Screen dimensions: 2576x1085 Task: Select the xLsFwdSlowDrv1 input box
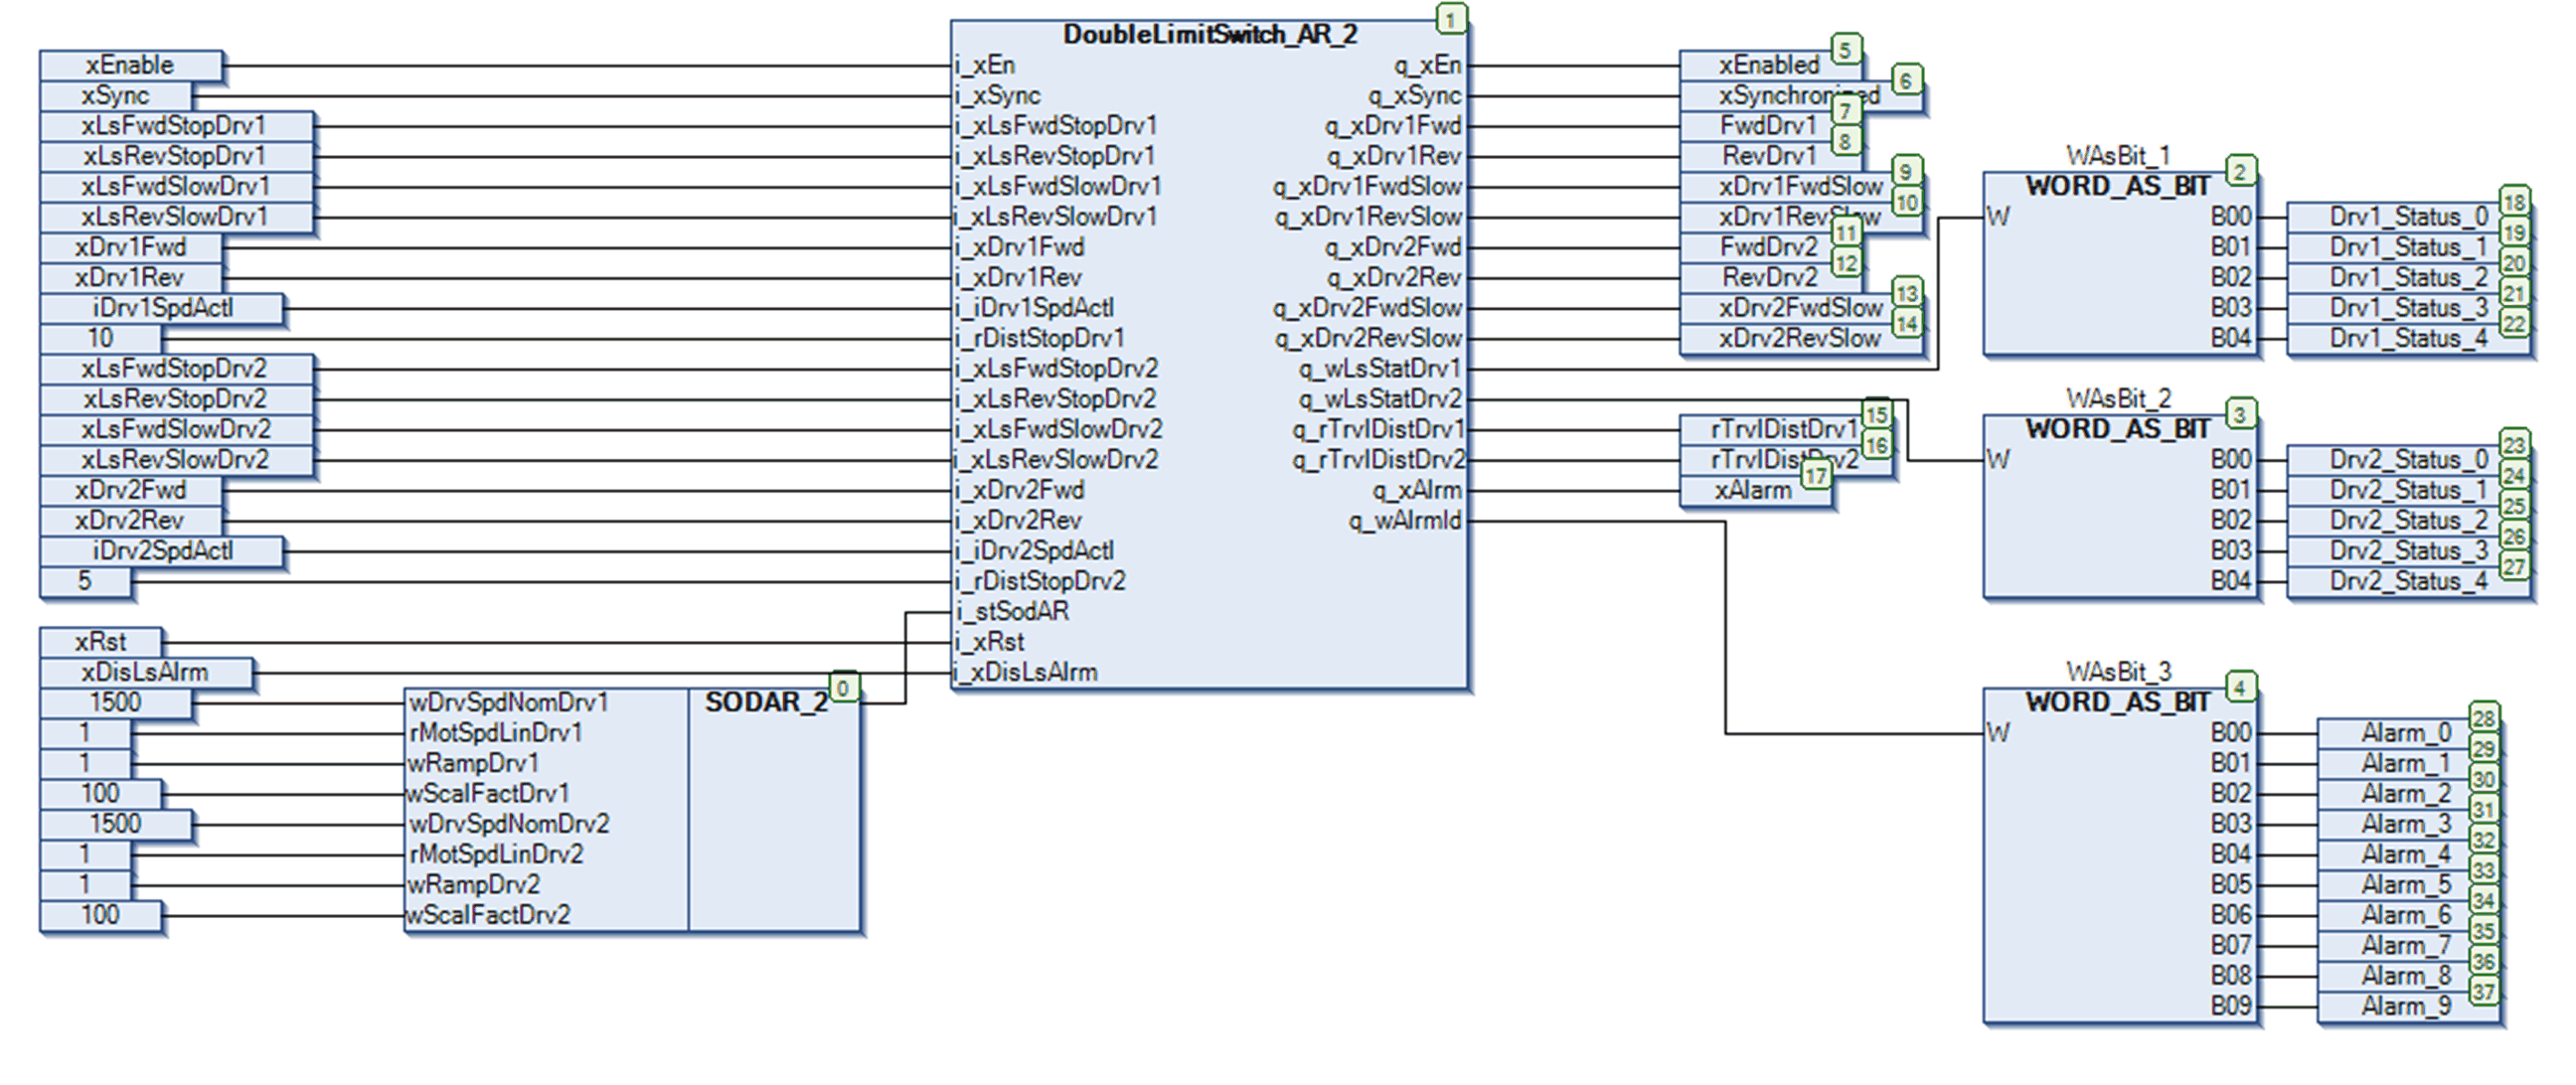click(176, 187)
